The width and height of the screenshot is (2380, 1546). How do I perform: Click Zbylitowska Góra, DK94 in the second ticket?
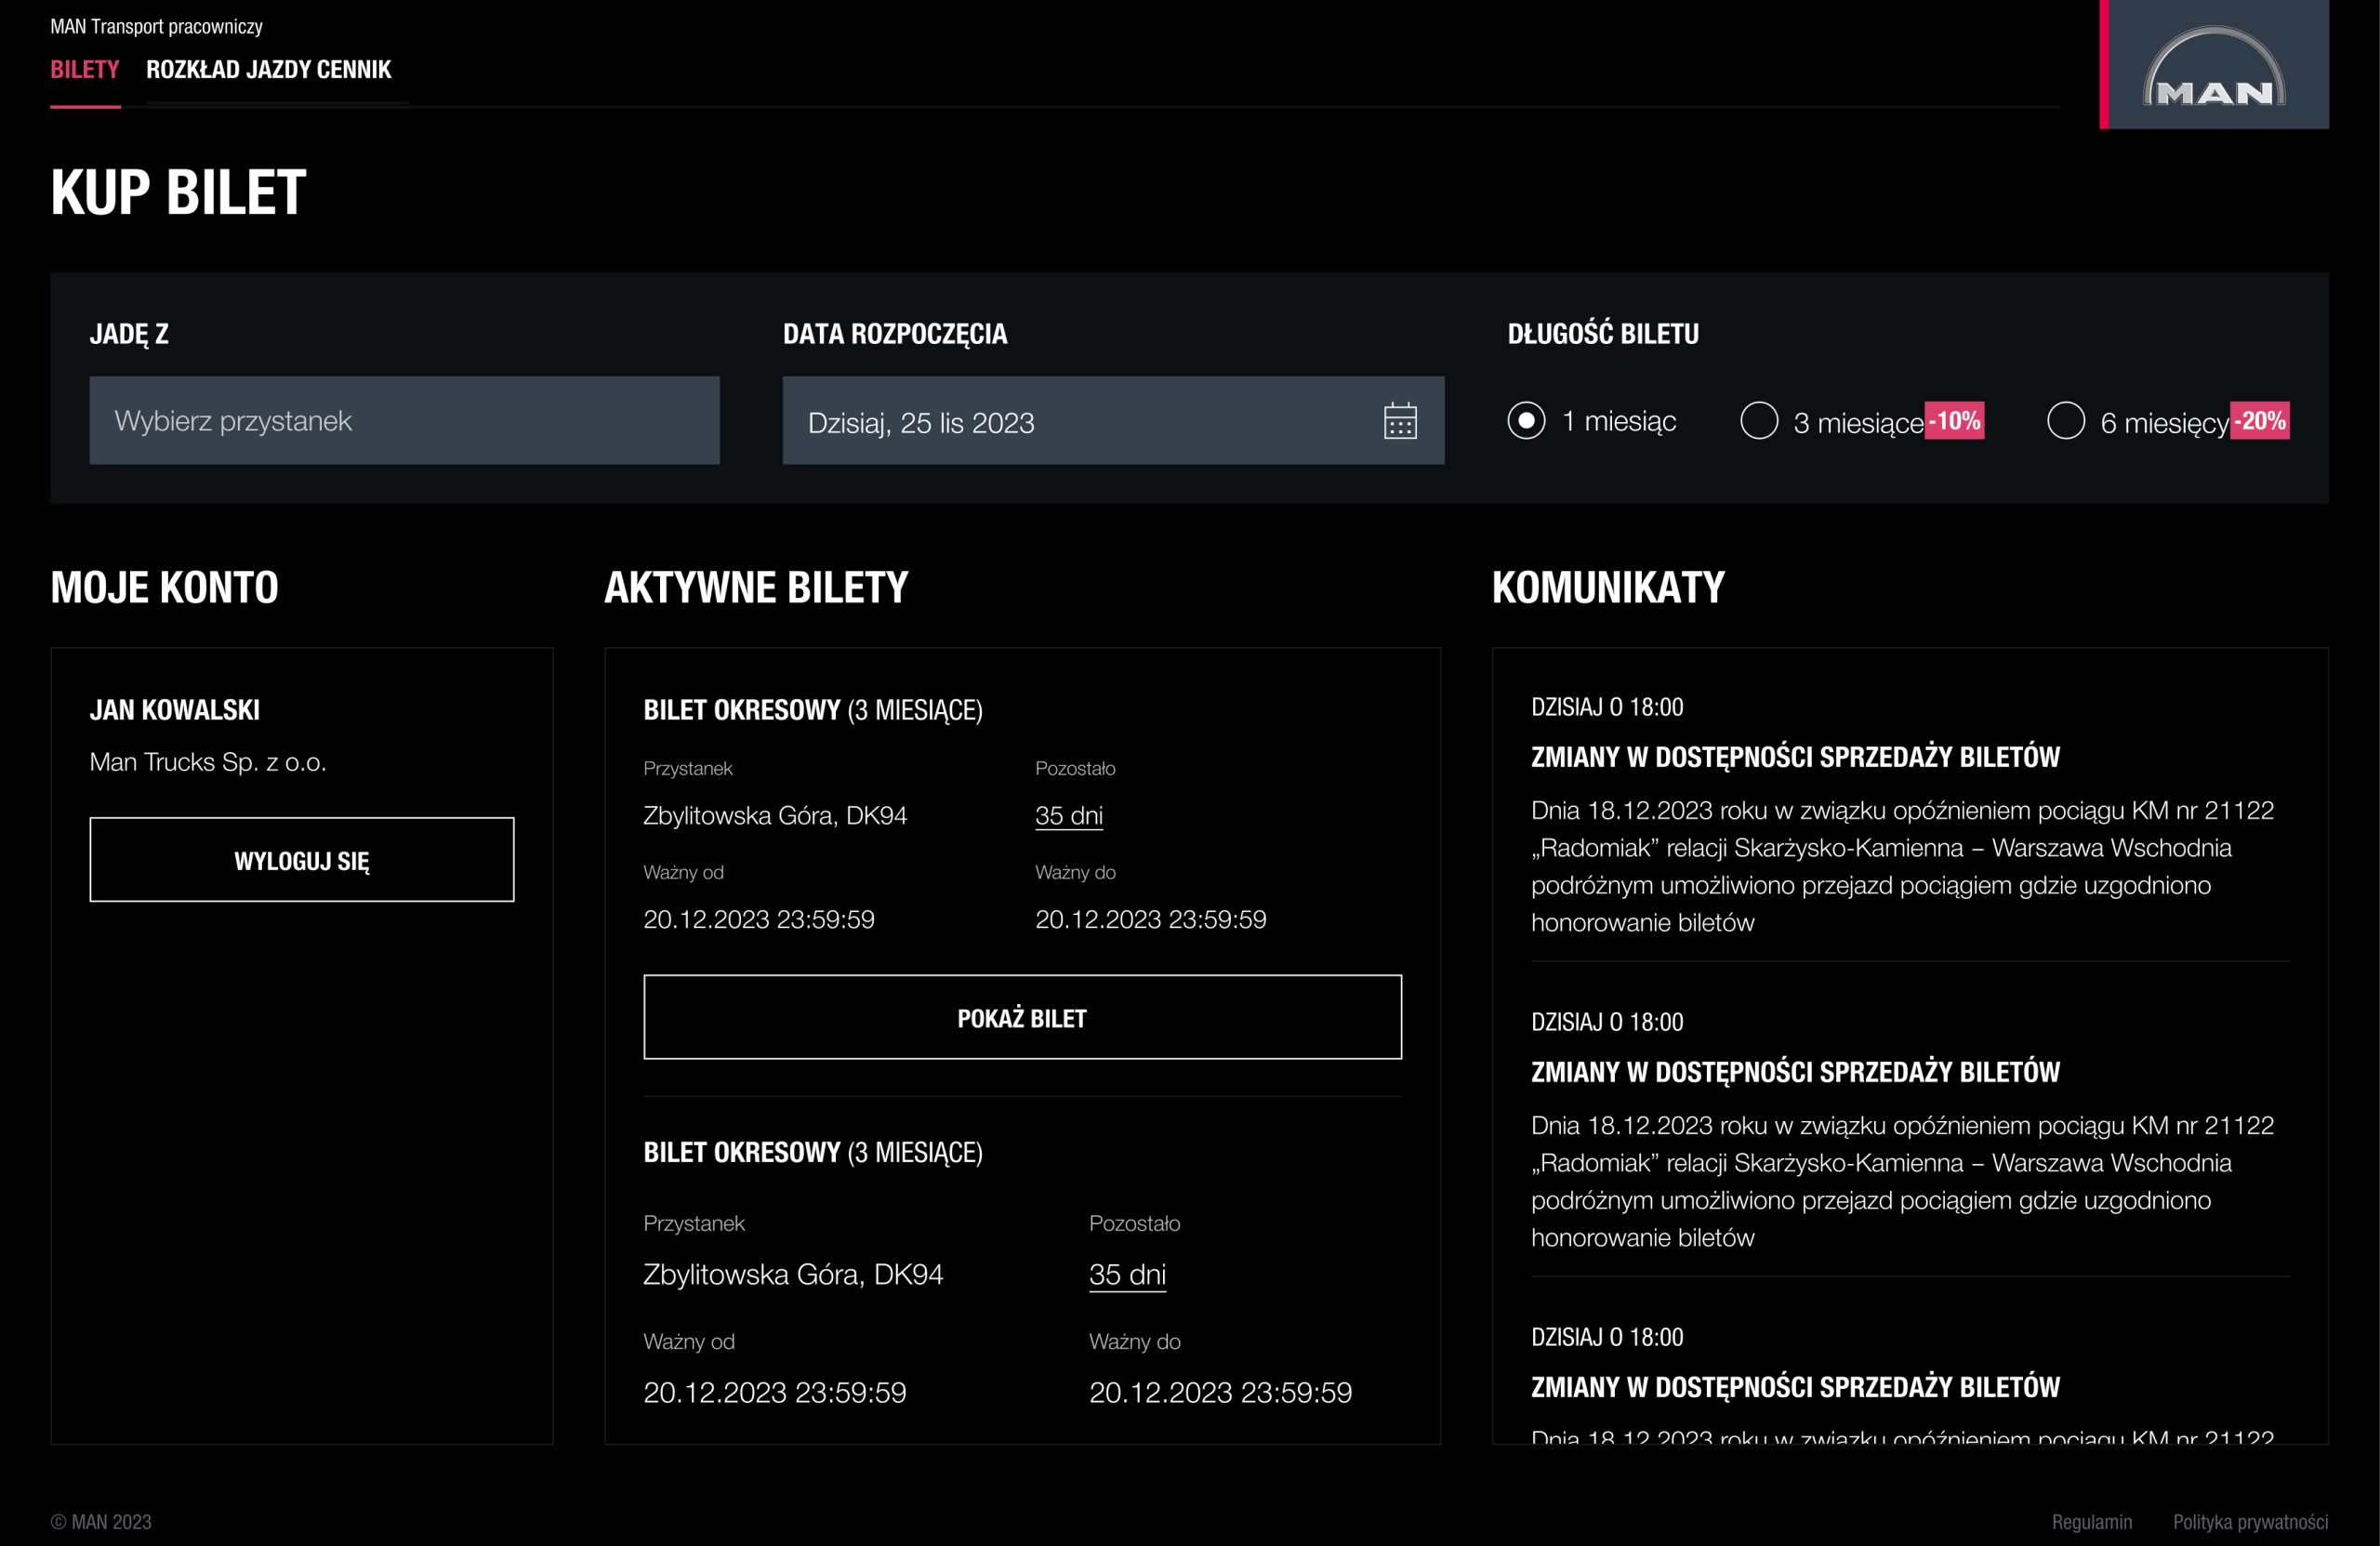coord(793,1275)
